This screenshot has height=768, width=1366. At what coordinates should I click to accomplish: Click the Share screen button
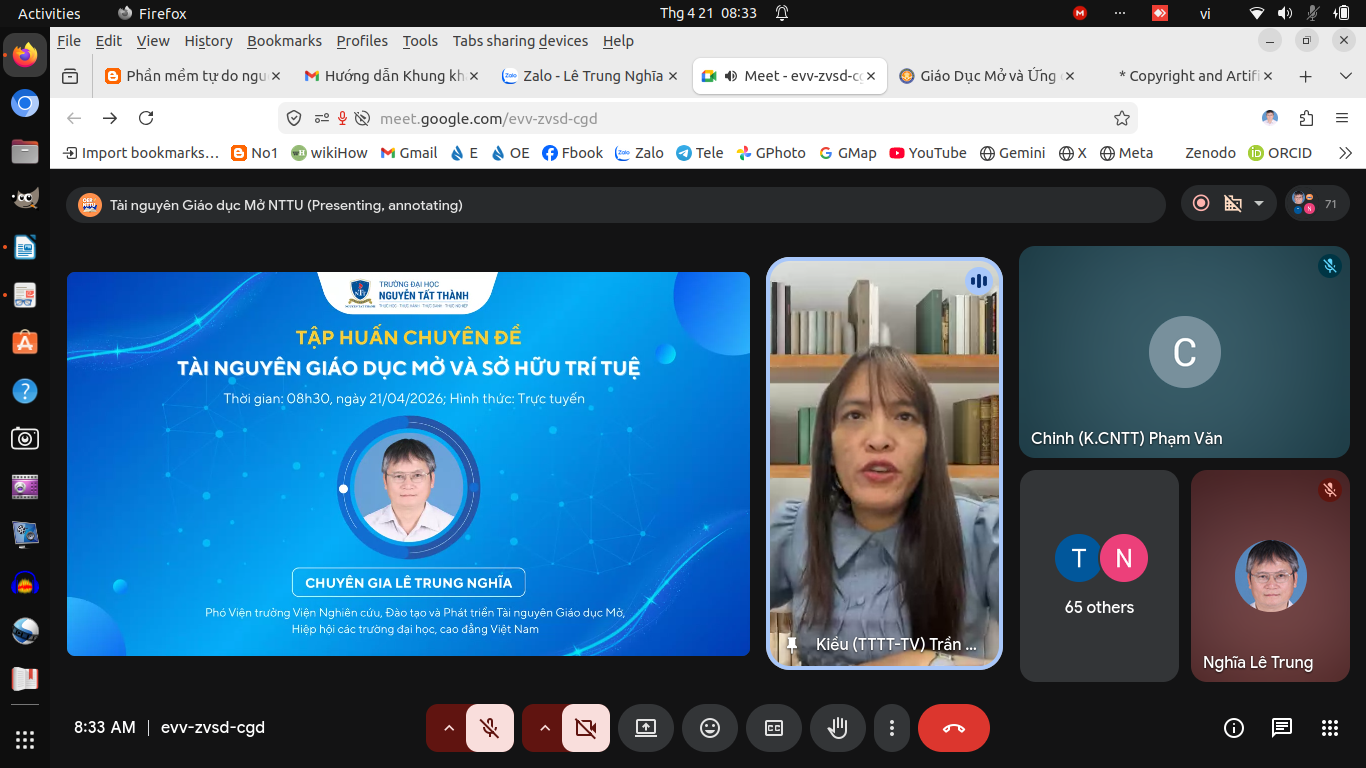[646, 728]
